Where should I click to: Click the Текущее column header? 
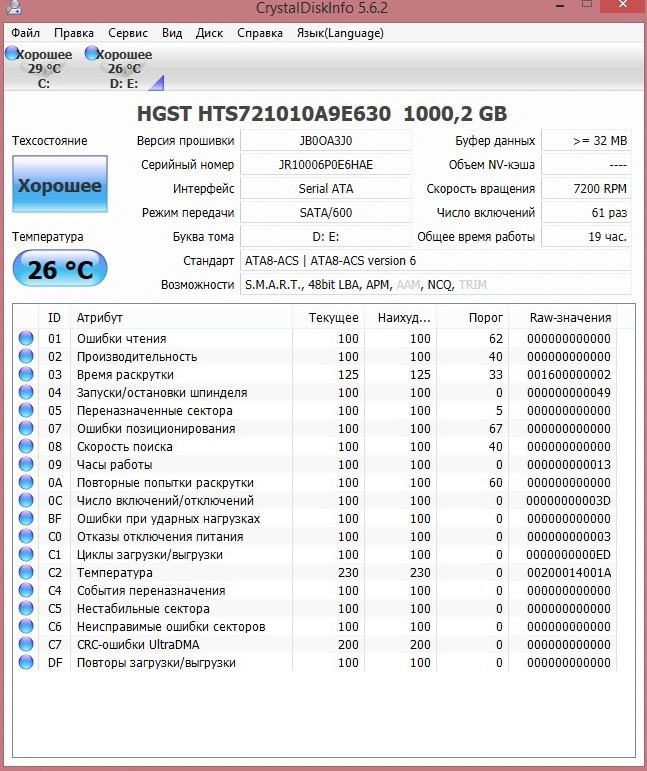click(328, 318)
